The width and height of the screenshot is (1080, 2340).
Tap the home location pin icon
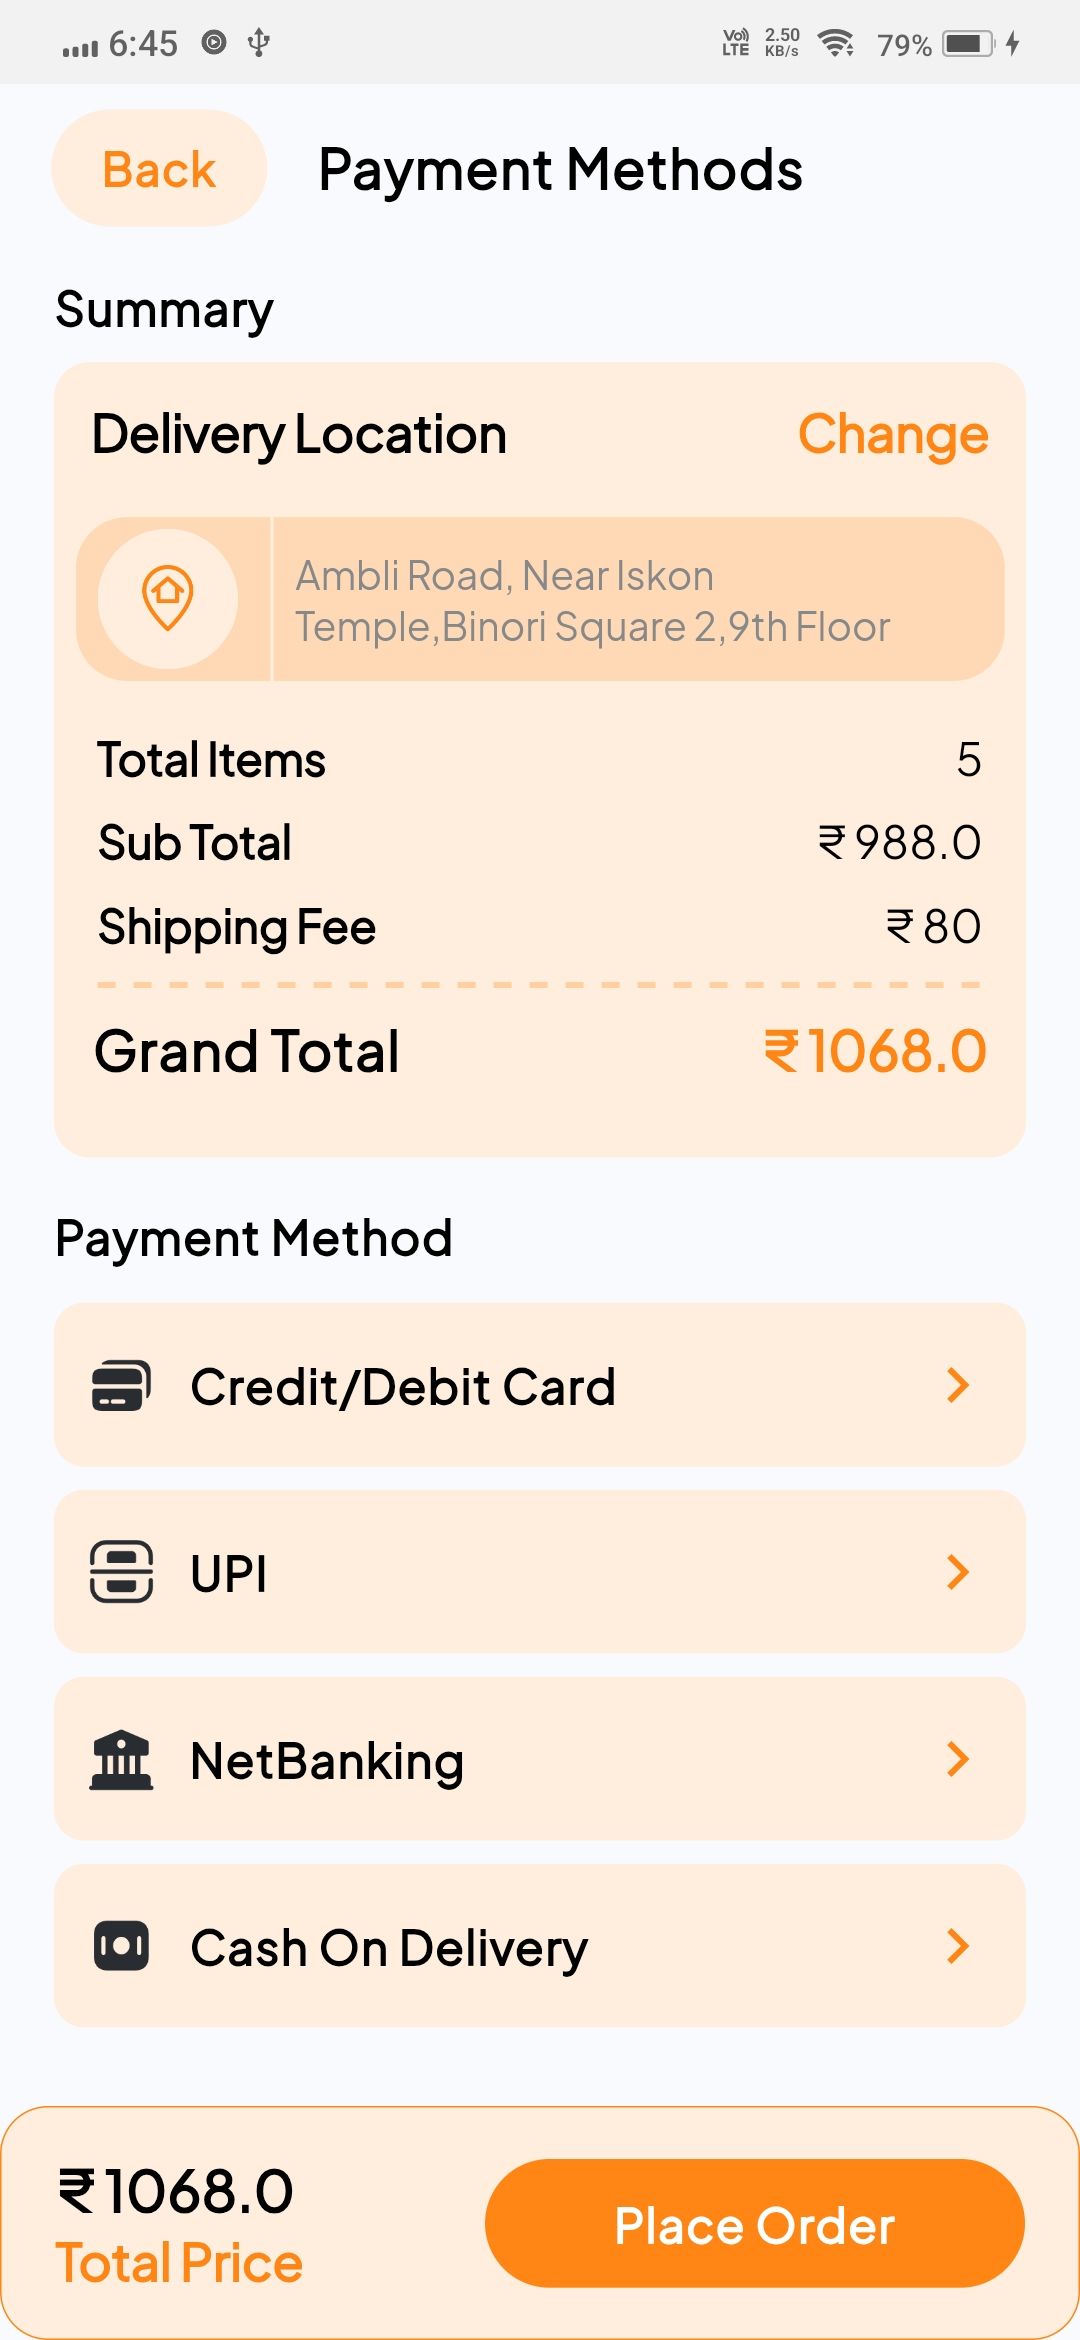pos(168,598)
